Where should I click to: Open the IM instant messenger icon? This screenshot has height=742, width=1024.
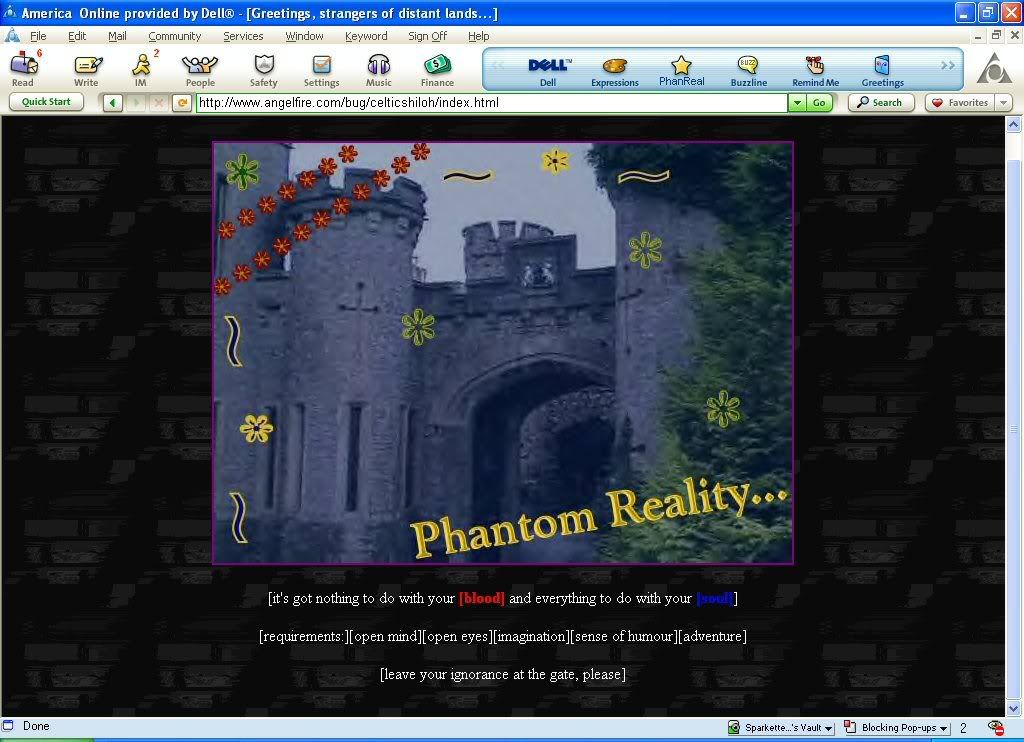pyautogui.click(x=141, y=66)
